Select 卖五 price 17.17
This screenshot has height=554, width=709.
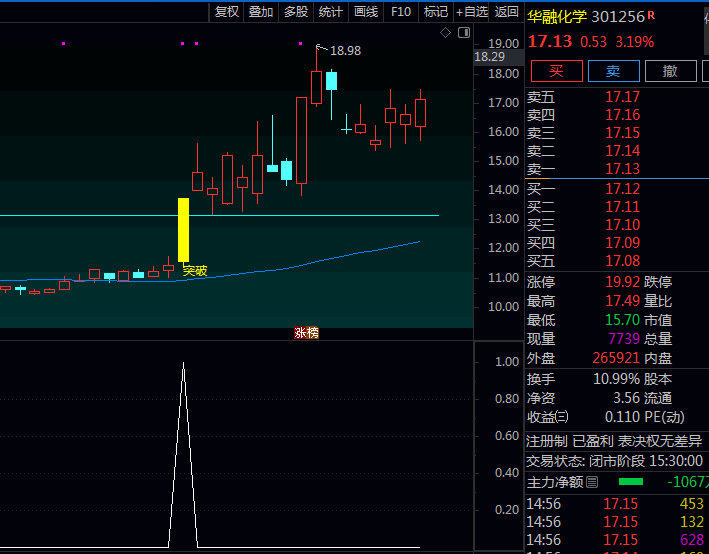point(623,97)
